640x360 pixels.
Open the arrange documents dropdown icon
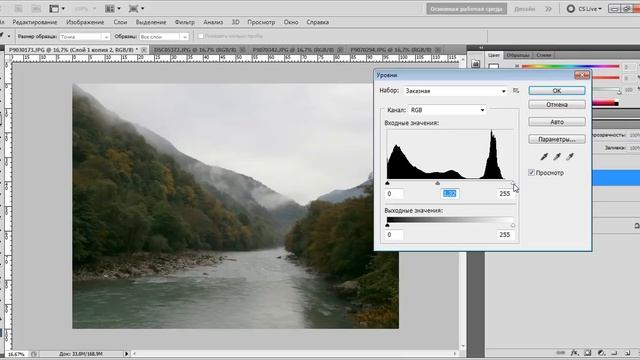pos(113,9)
